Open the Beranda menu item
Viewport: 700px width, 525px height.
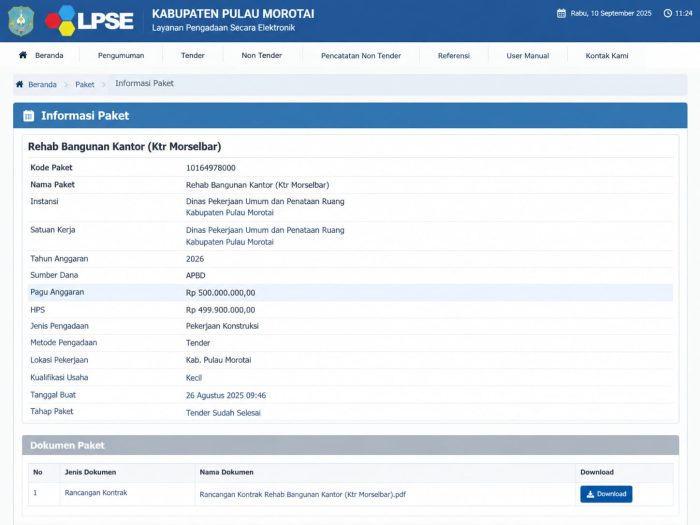click(49, 55)
